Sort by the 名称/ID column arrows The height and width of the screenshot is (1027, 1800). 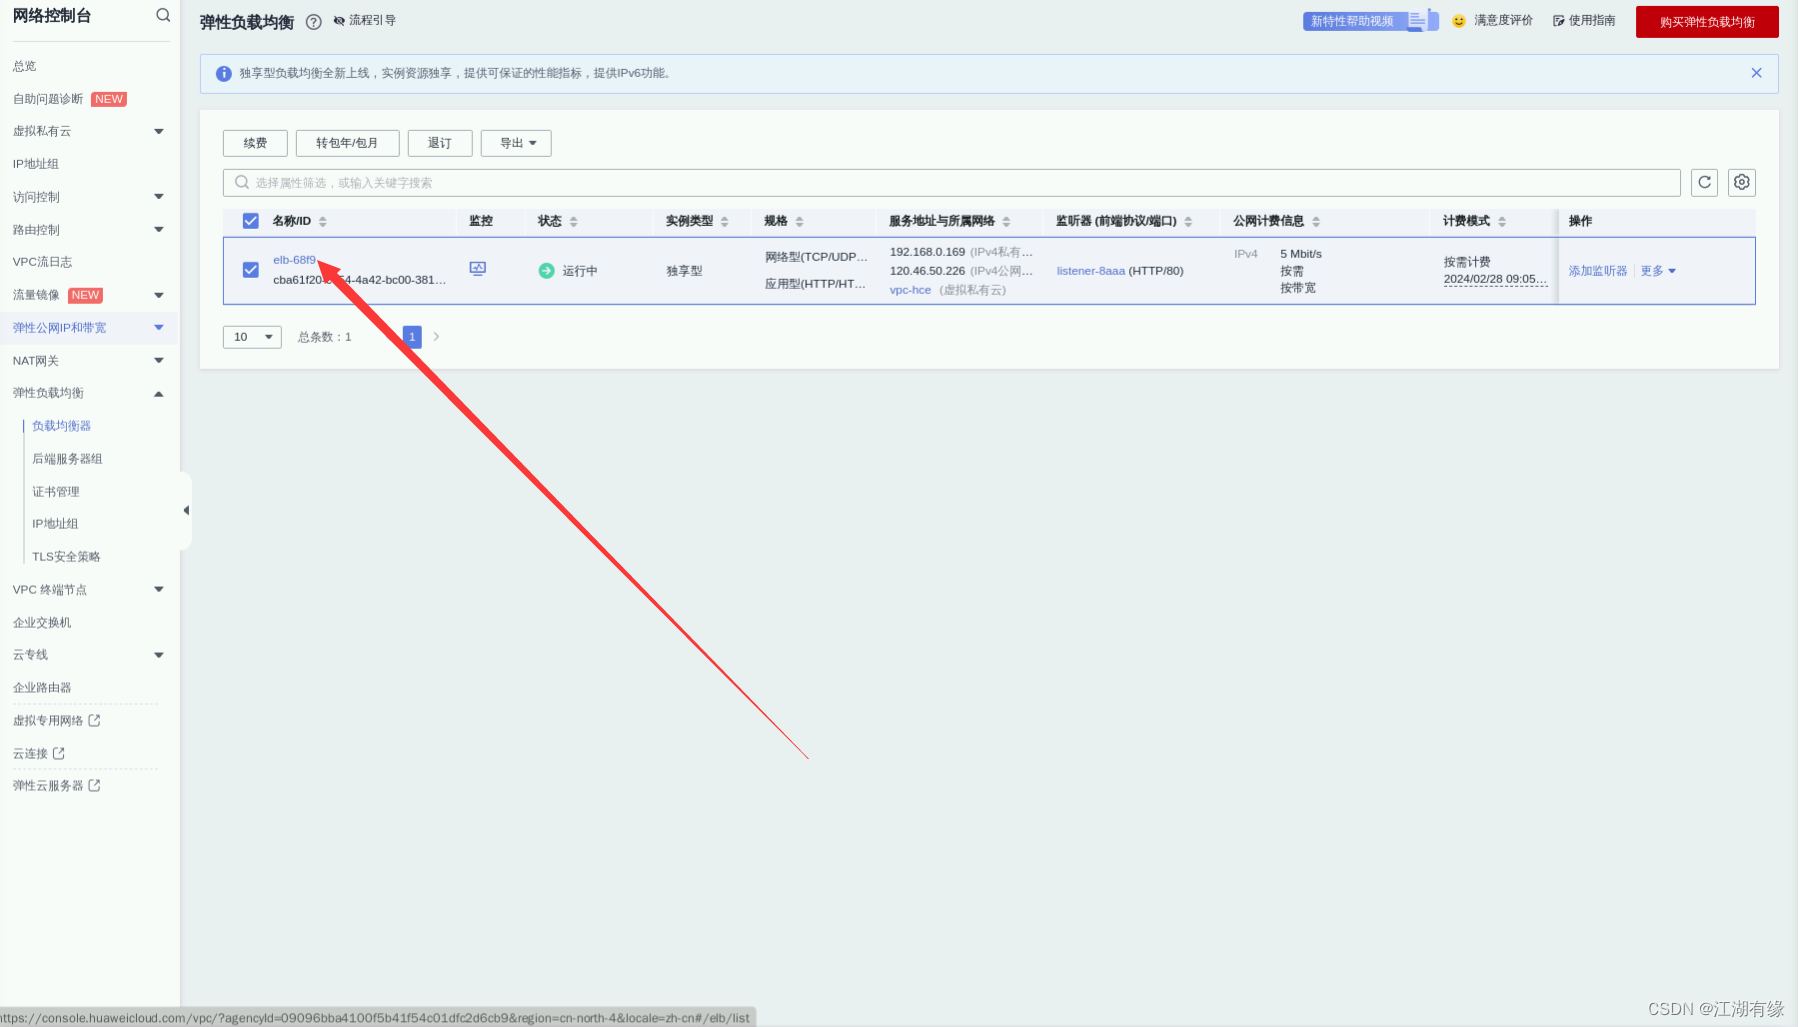tap(323, 222)
